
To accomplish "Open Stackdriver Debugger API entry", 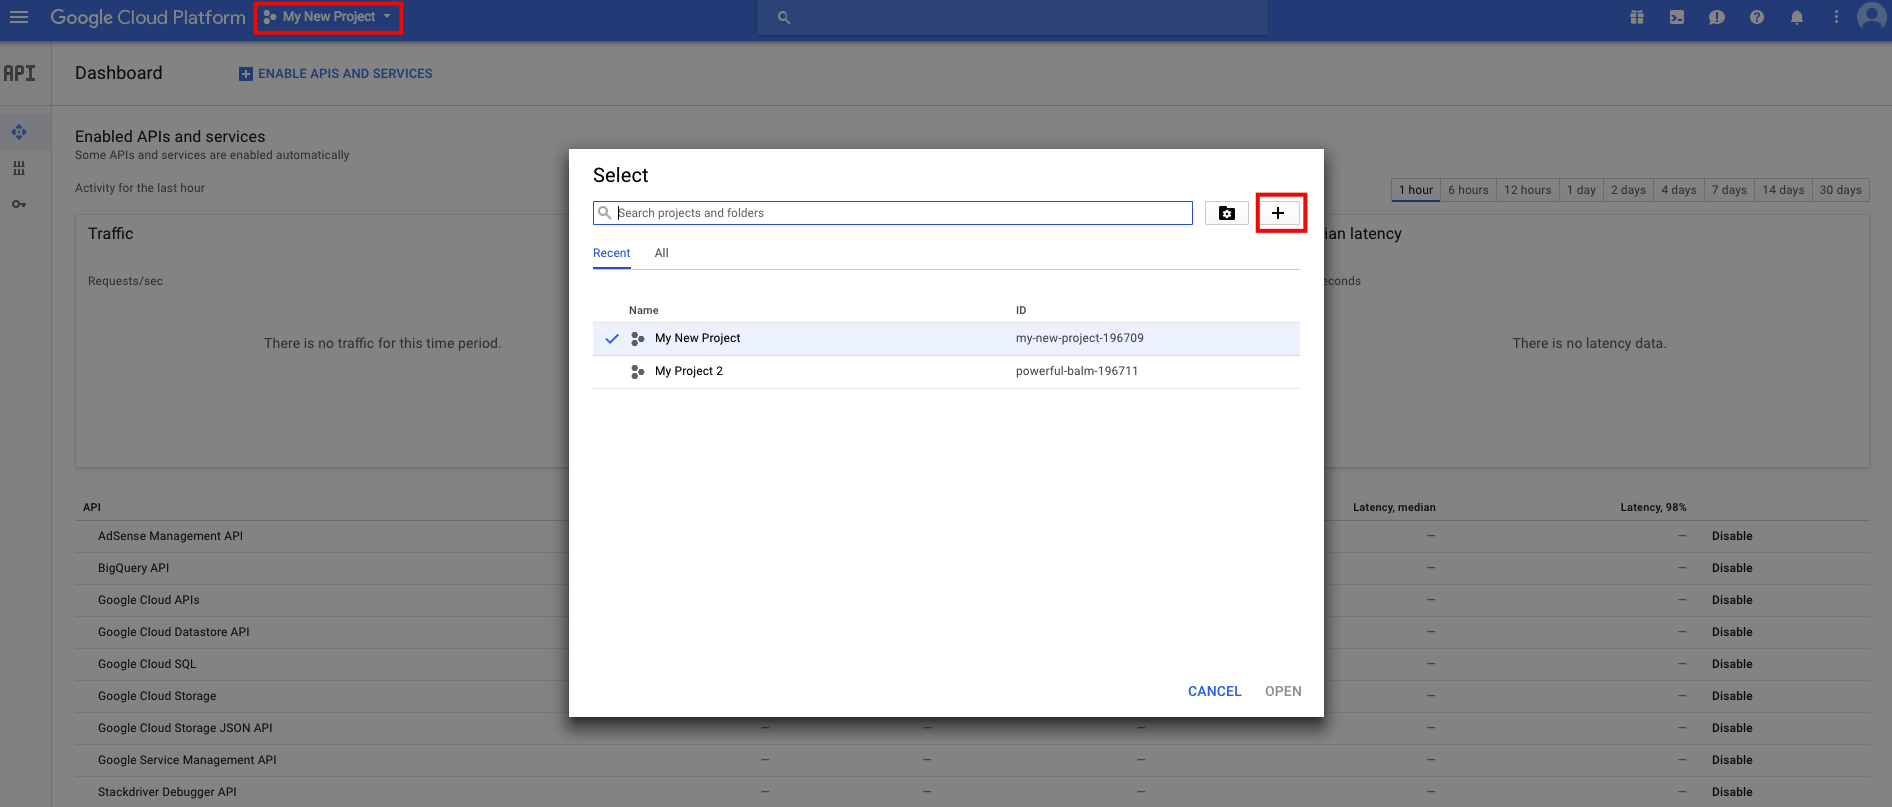I will 167,792.
